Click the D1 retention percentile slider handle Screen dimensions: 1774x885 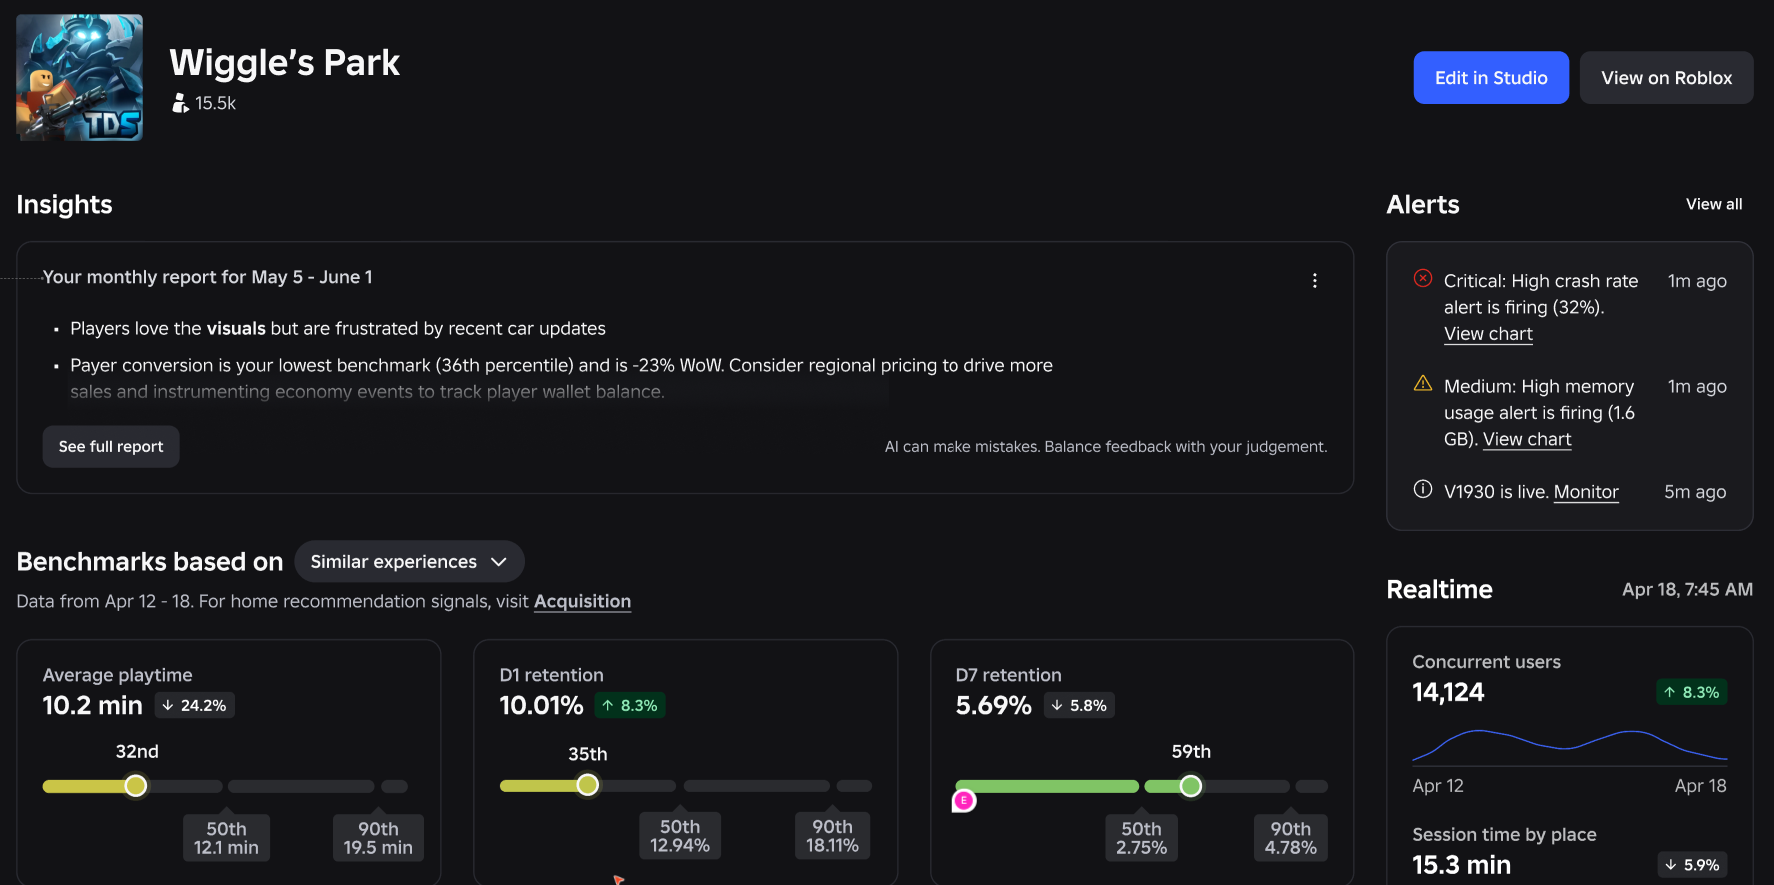pos(588,786)
